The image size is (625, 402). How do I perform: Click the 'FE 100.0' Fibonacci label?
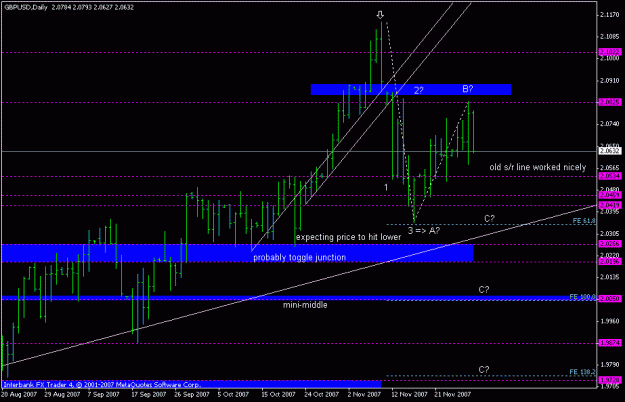pyautogui.click(x=582, y=297)
